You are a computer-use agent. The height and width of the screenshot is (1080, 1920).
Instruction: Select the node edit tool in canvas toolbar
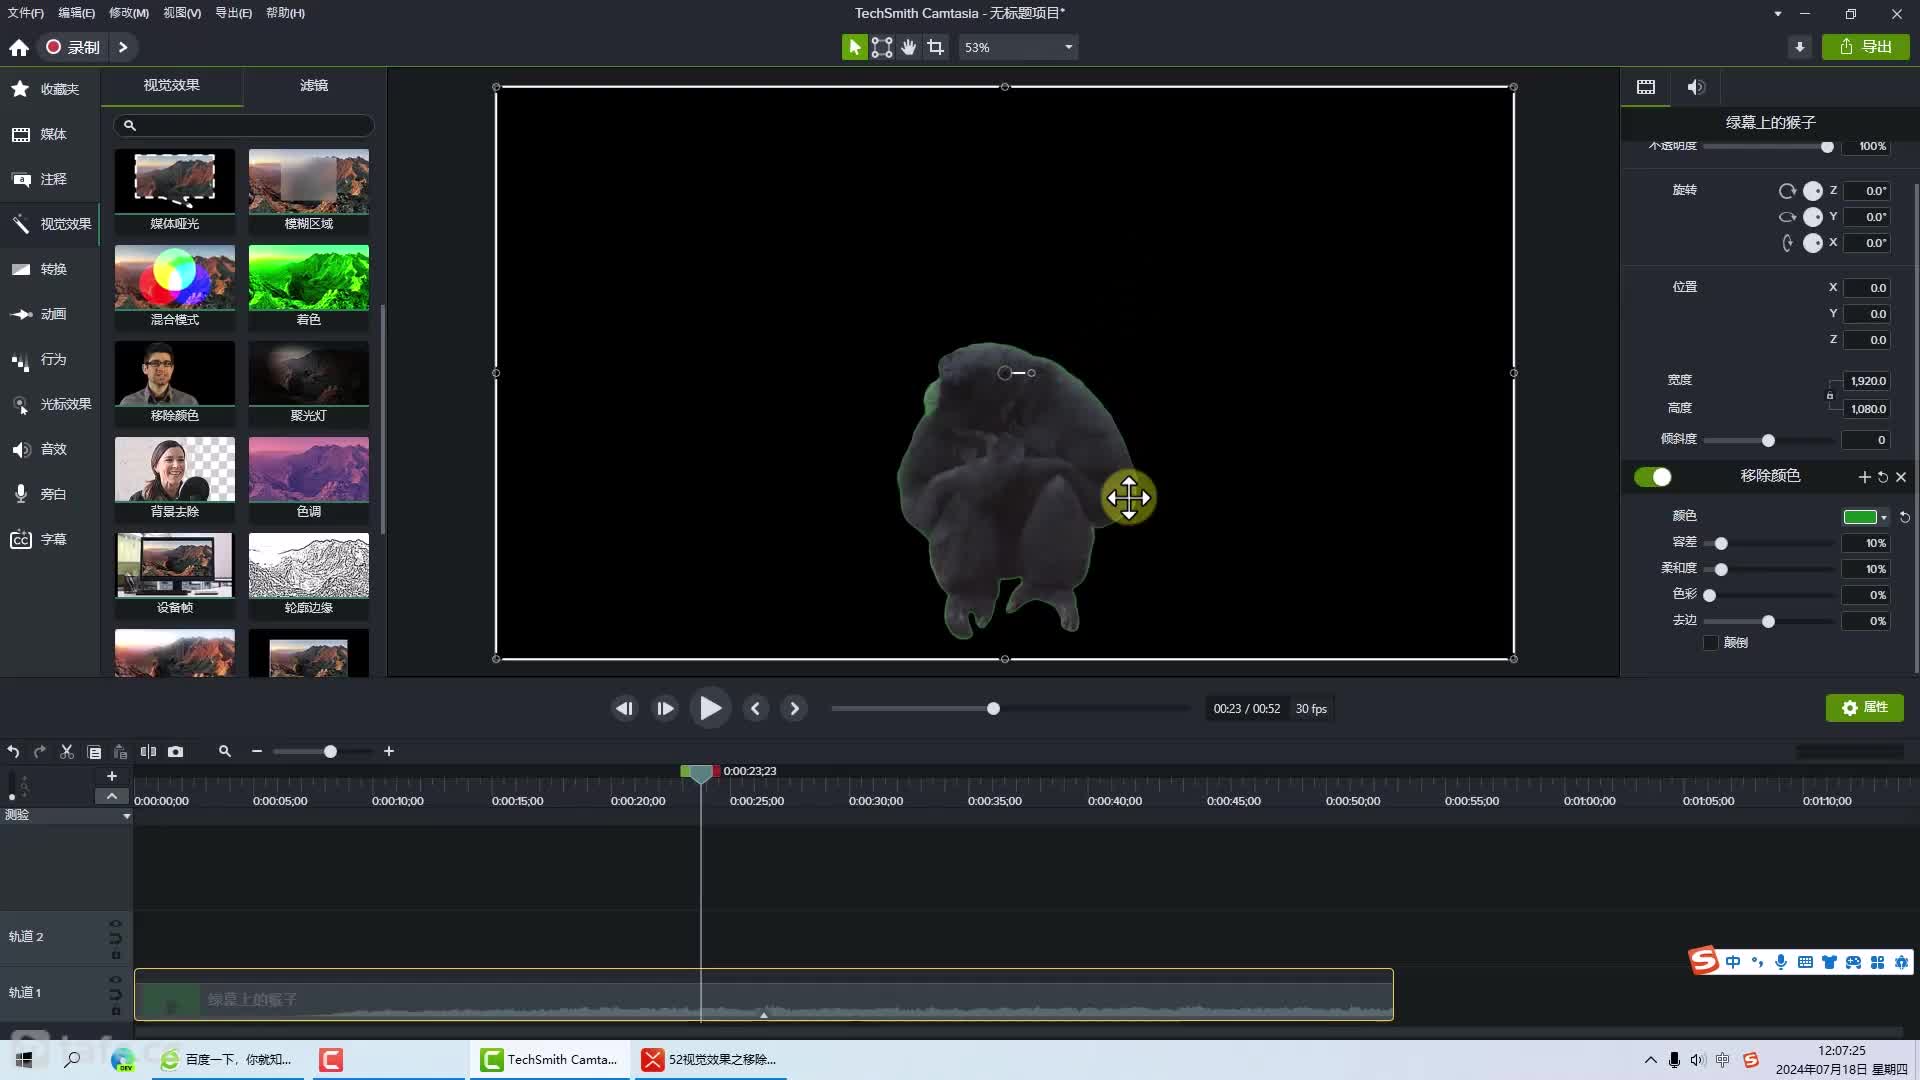(882, 47)
